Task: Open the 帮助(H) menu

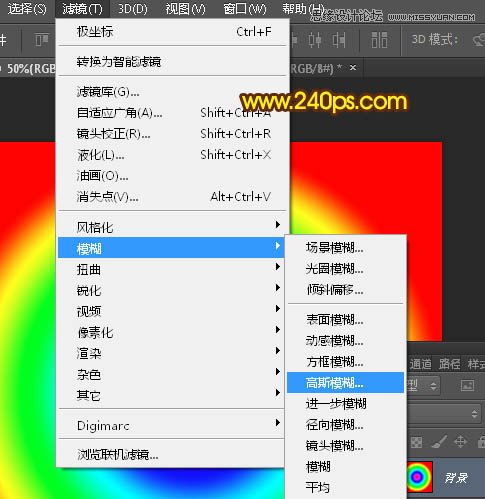Action: click(x=303, y=9)
